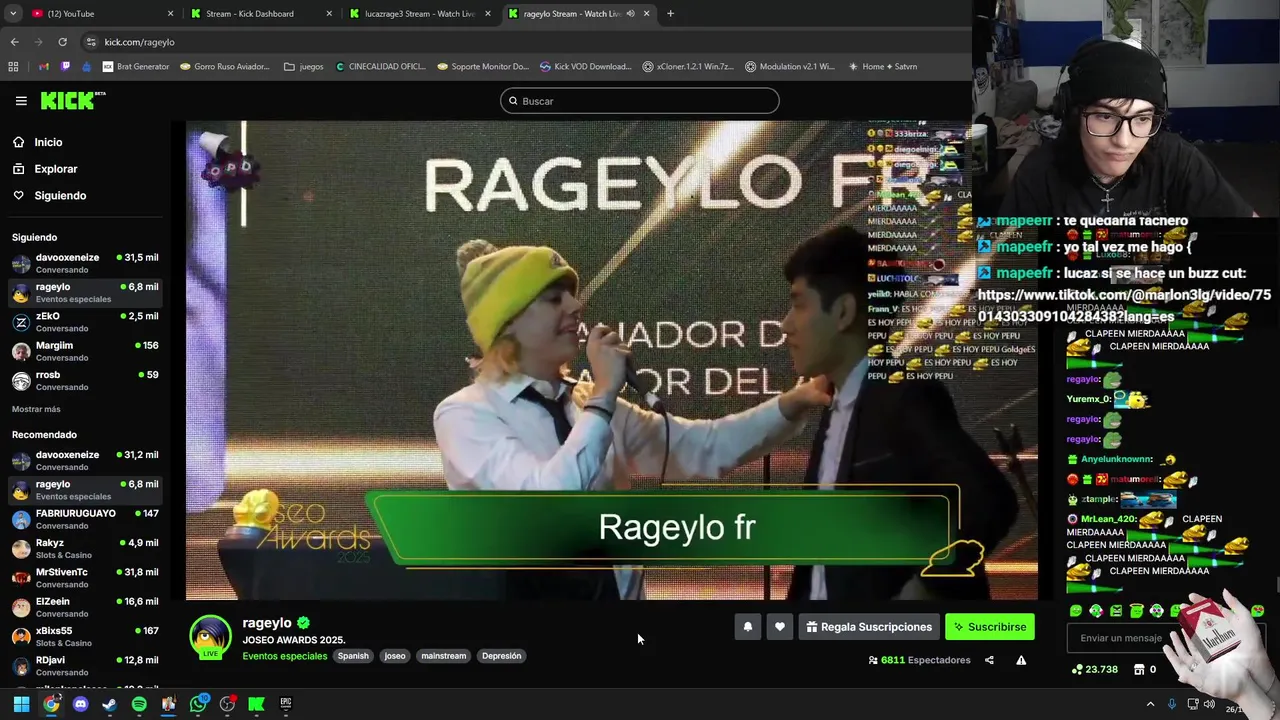Viewport: 1280px width, 720px height.
Task: Reload the page
Action: click(x=62, y=42)
